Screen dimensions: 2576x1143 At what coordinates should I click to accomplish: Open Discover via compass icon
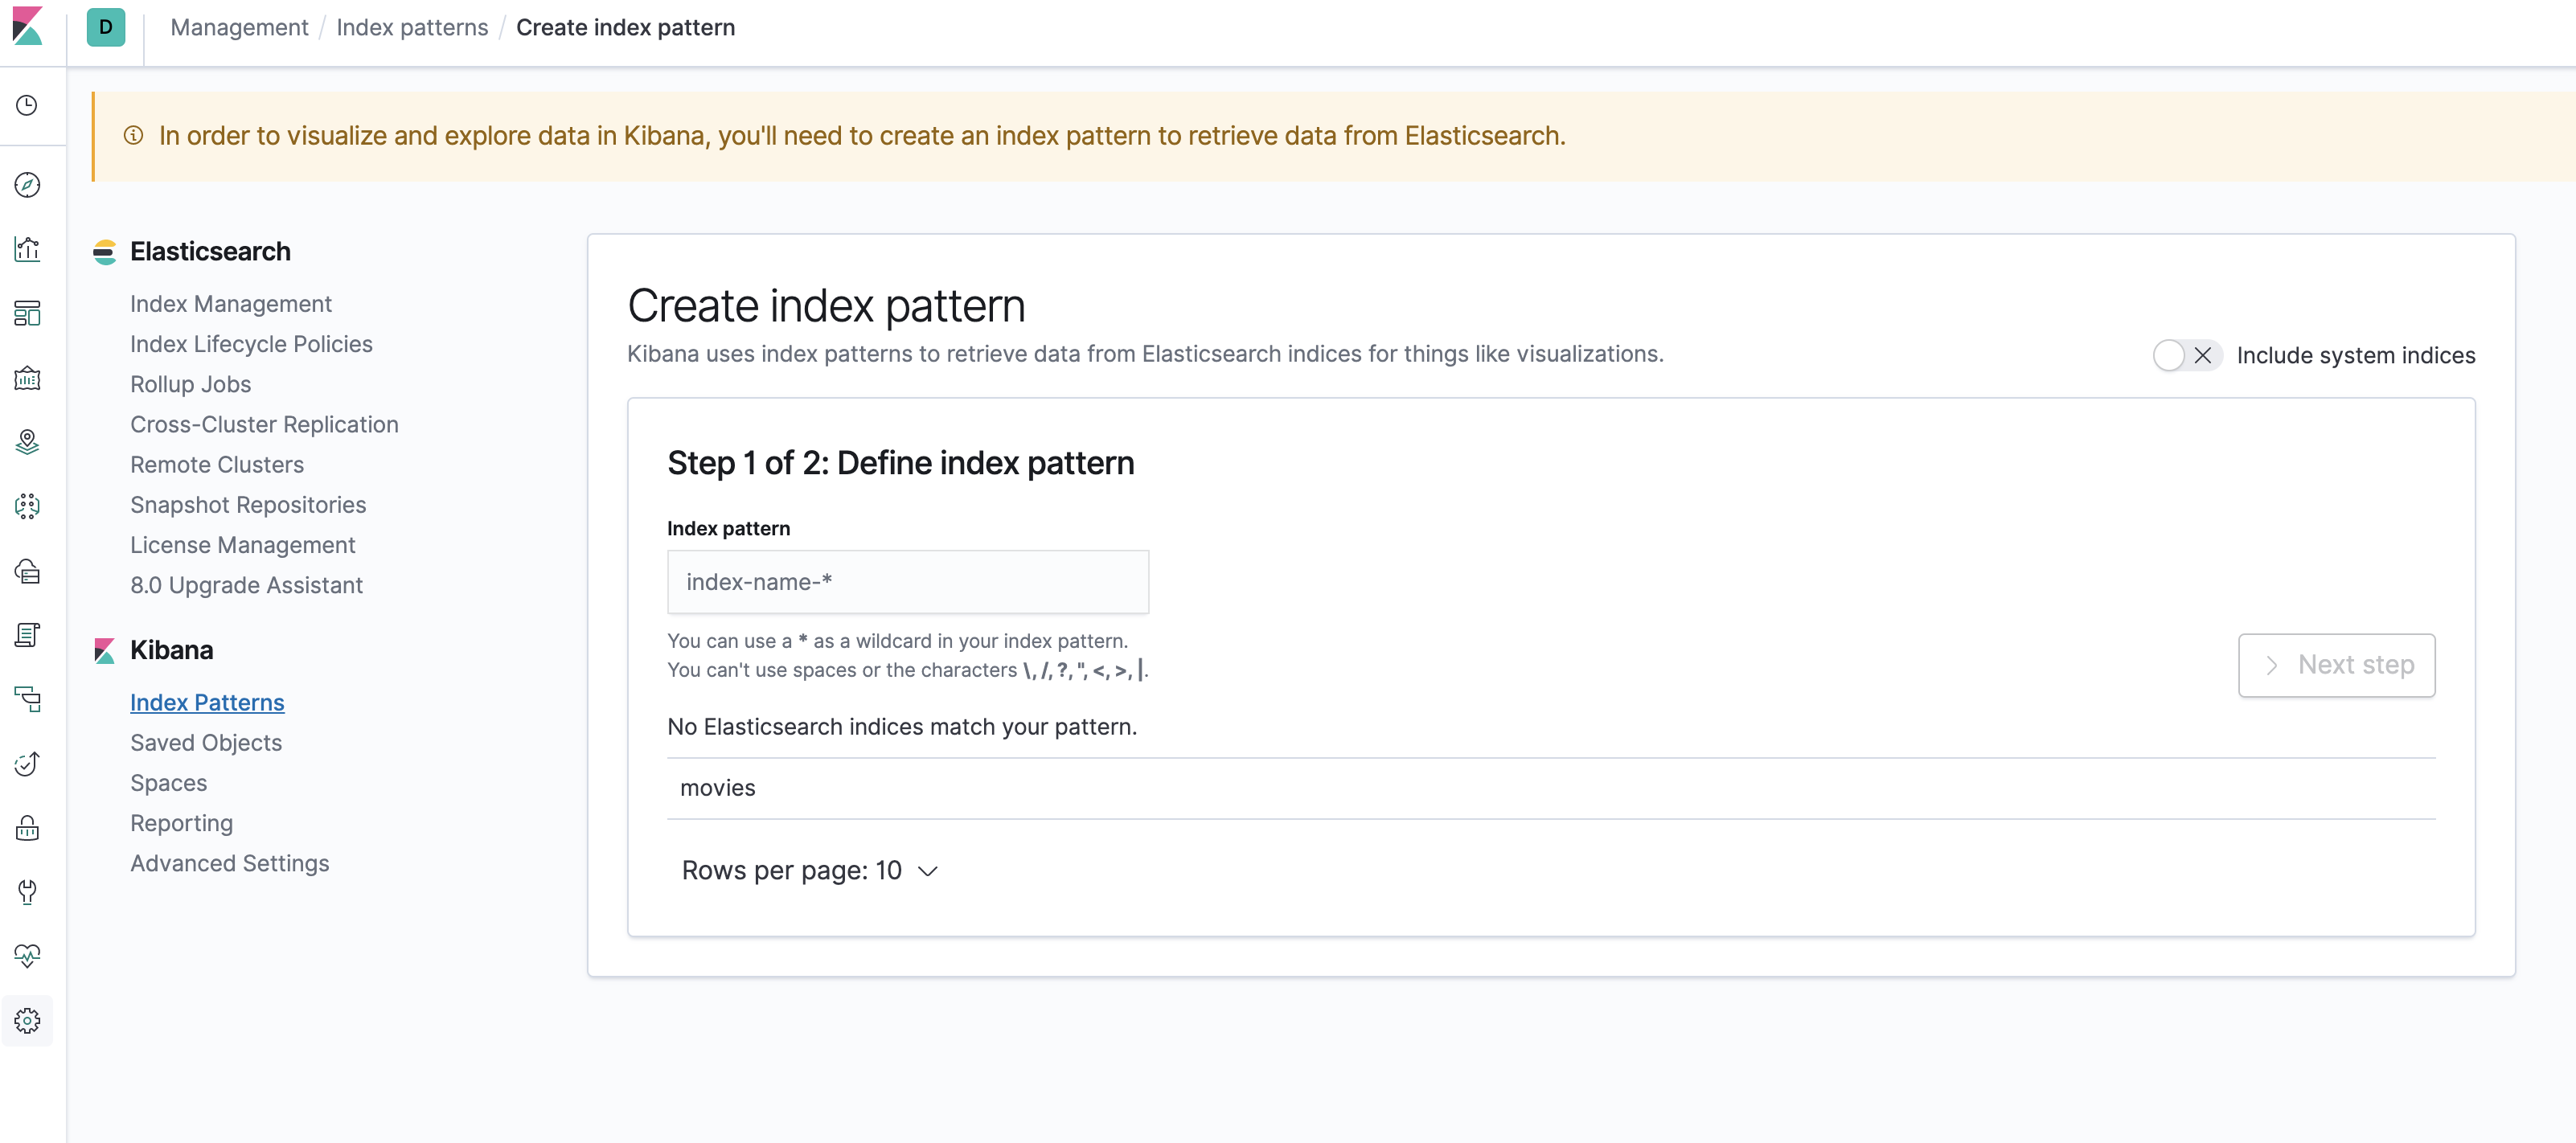tap(27, 185)
